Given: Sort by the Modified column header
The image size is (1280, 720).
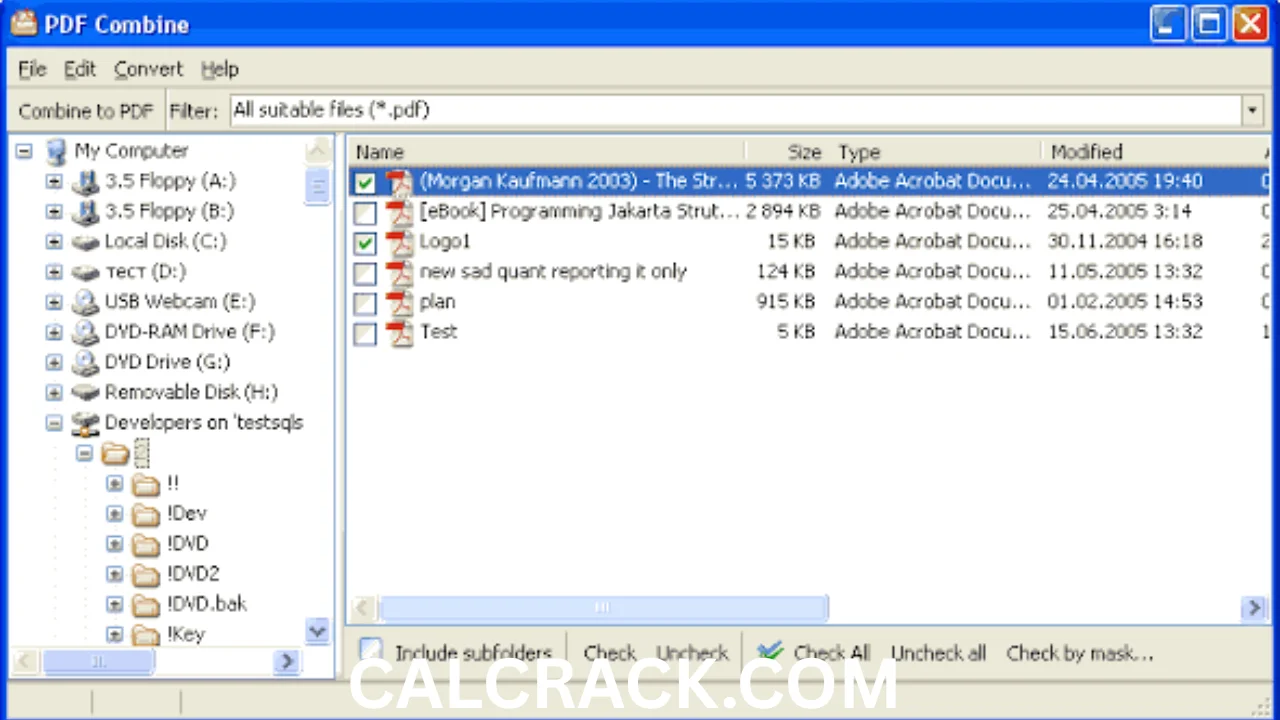Looking at the screenshot, I should click(x=1149, y=152).
